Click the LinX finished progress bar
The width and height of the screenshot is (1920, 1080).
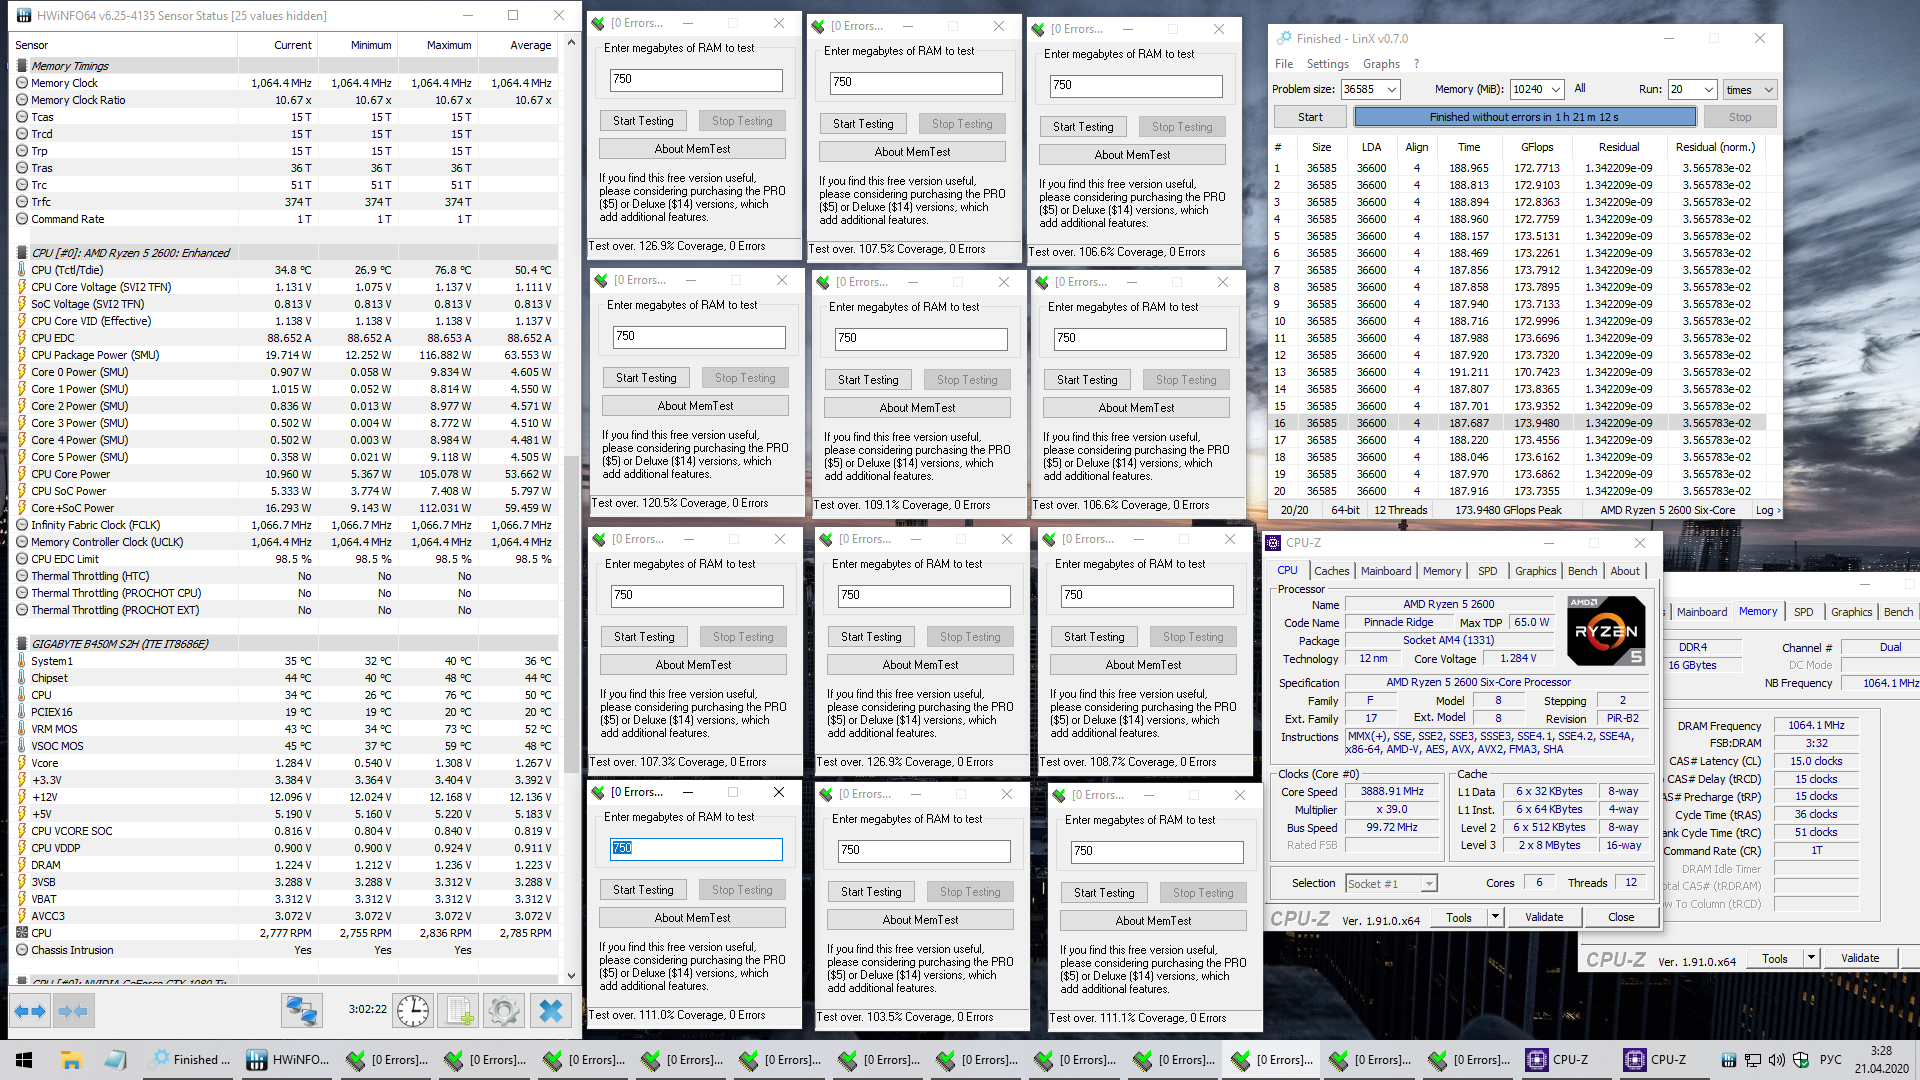click(1524, 117)
